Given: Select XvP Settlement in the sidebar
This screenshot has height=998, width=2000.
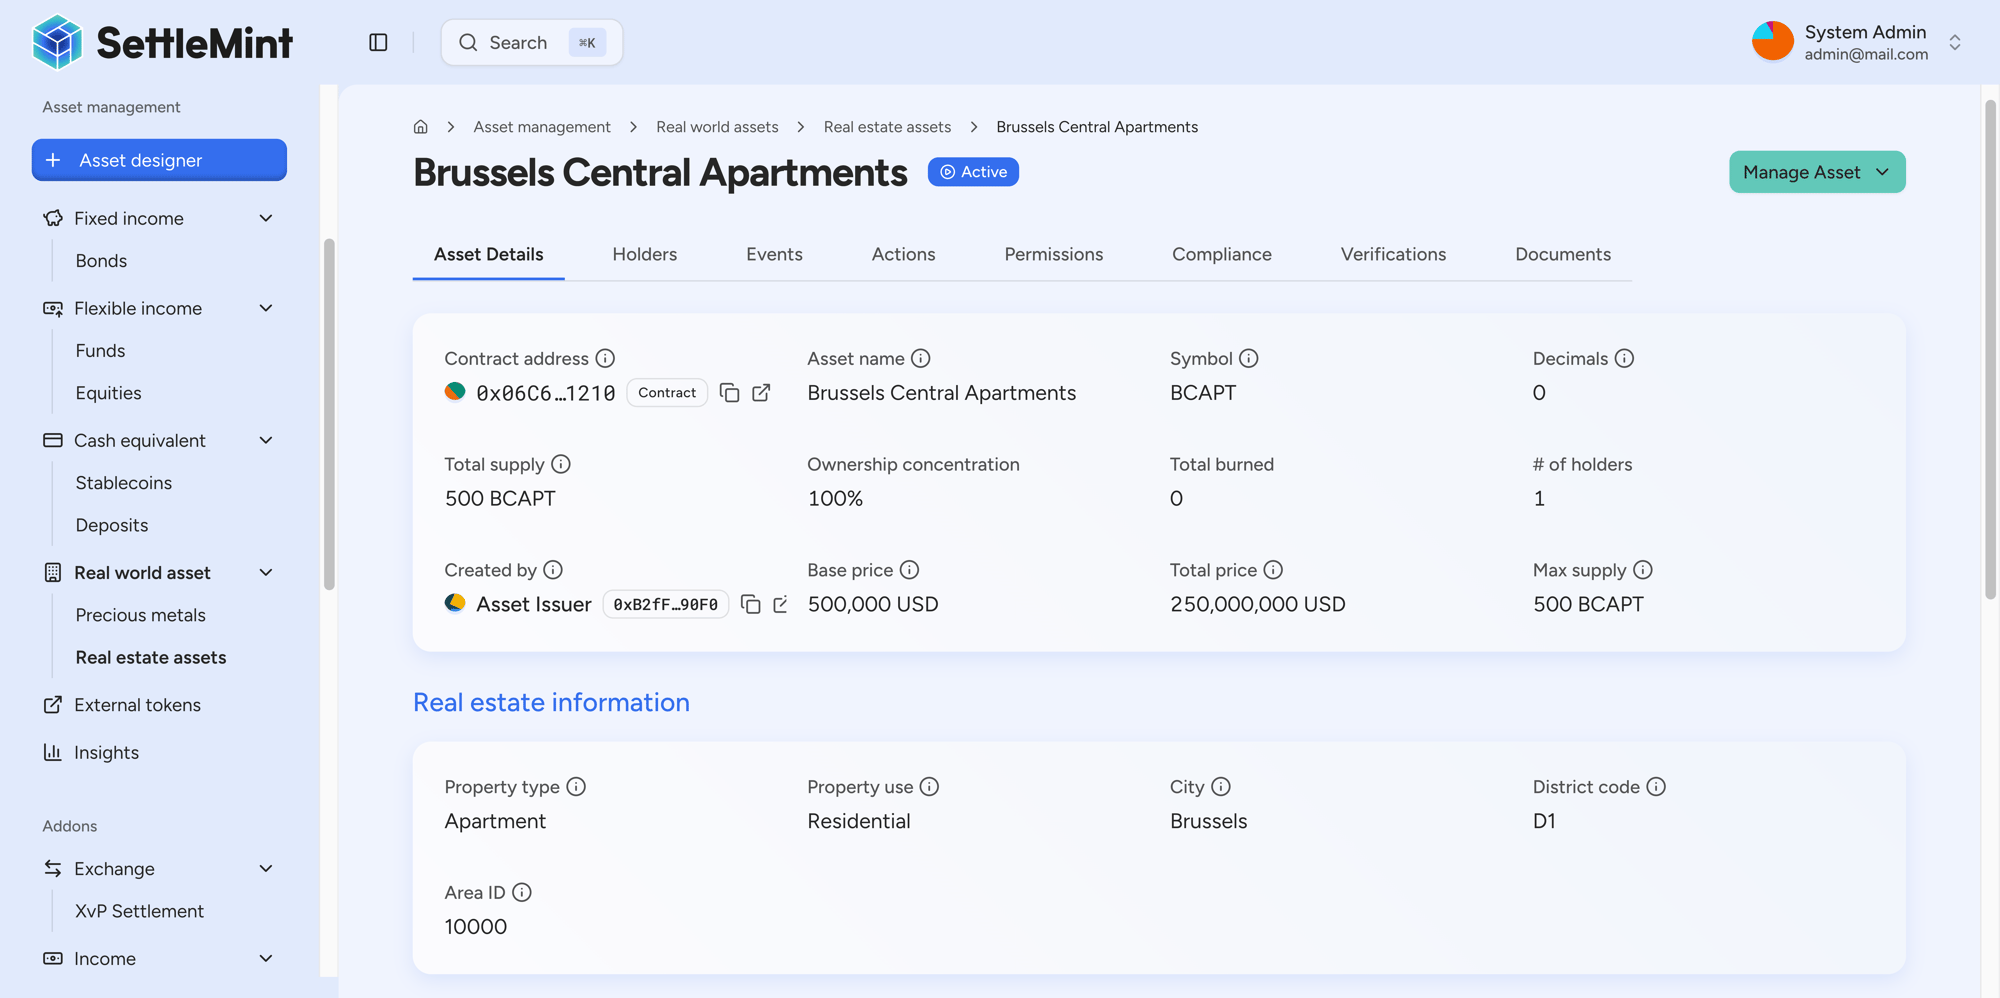Looking at the screenshot, I should coord(139,911).
